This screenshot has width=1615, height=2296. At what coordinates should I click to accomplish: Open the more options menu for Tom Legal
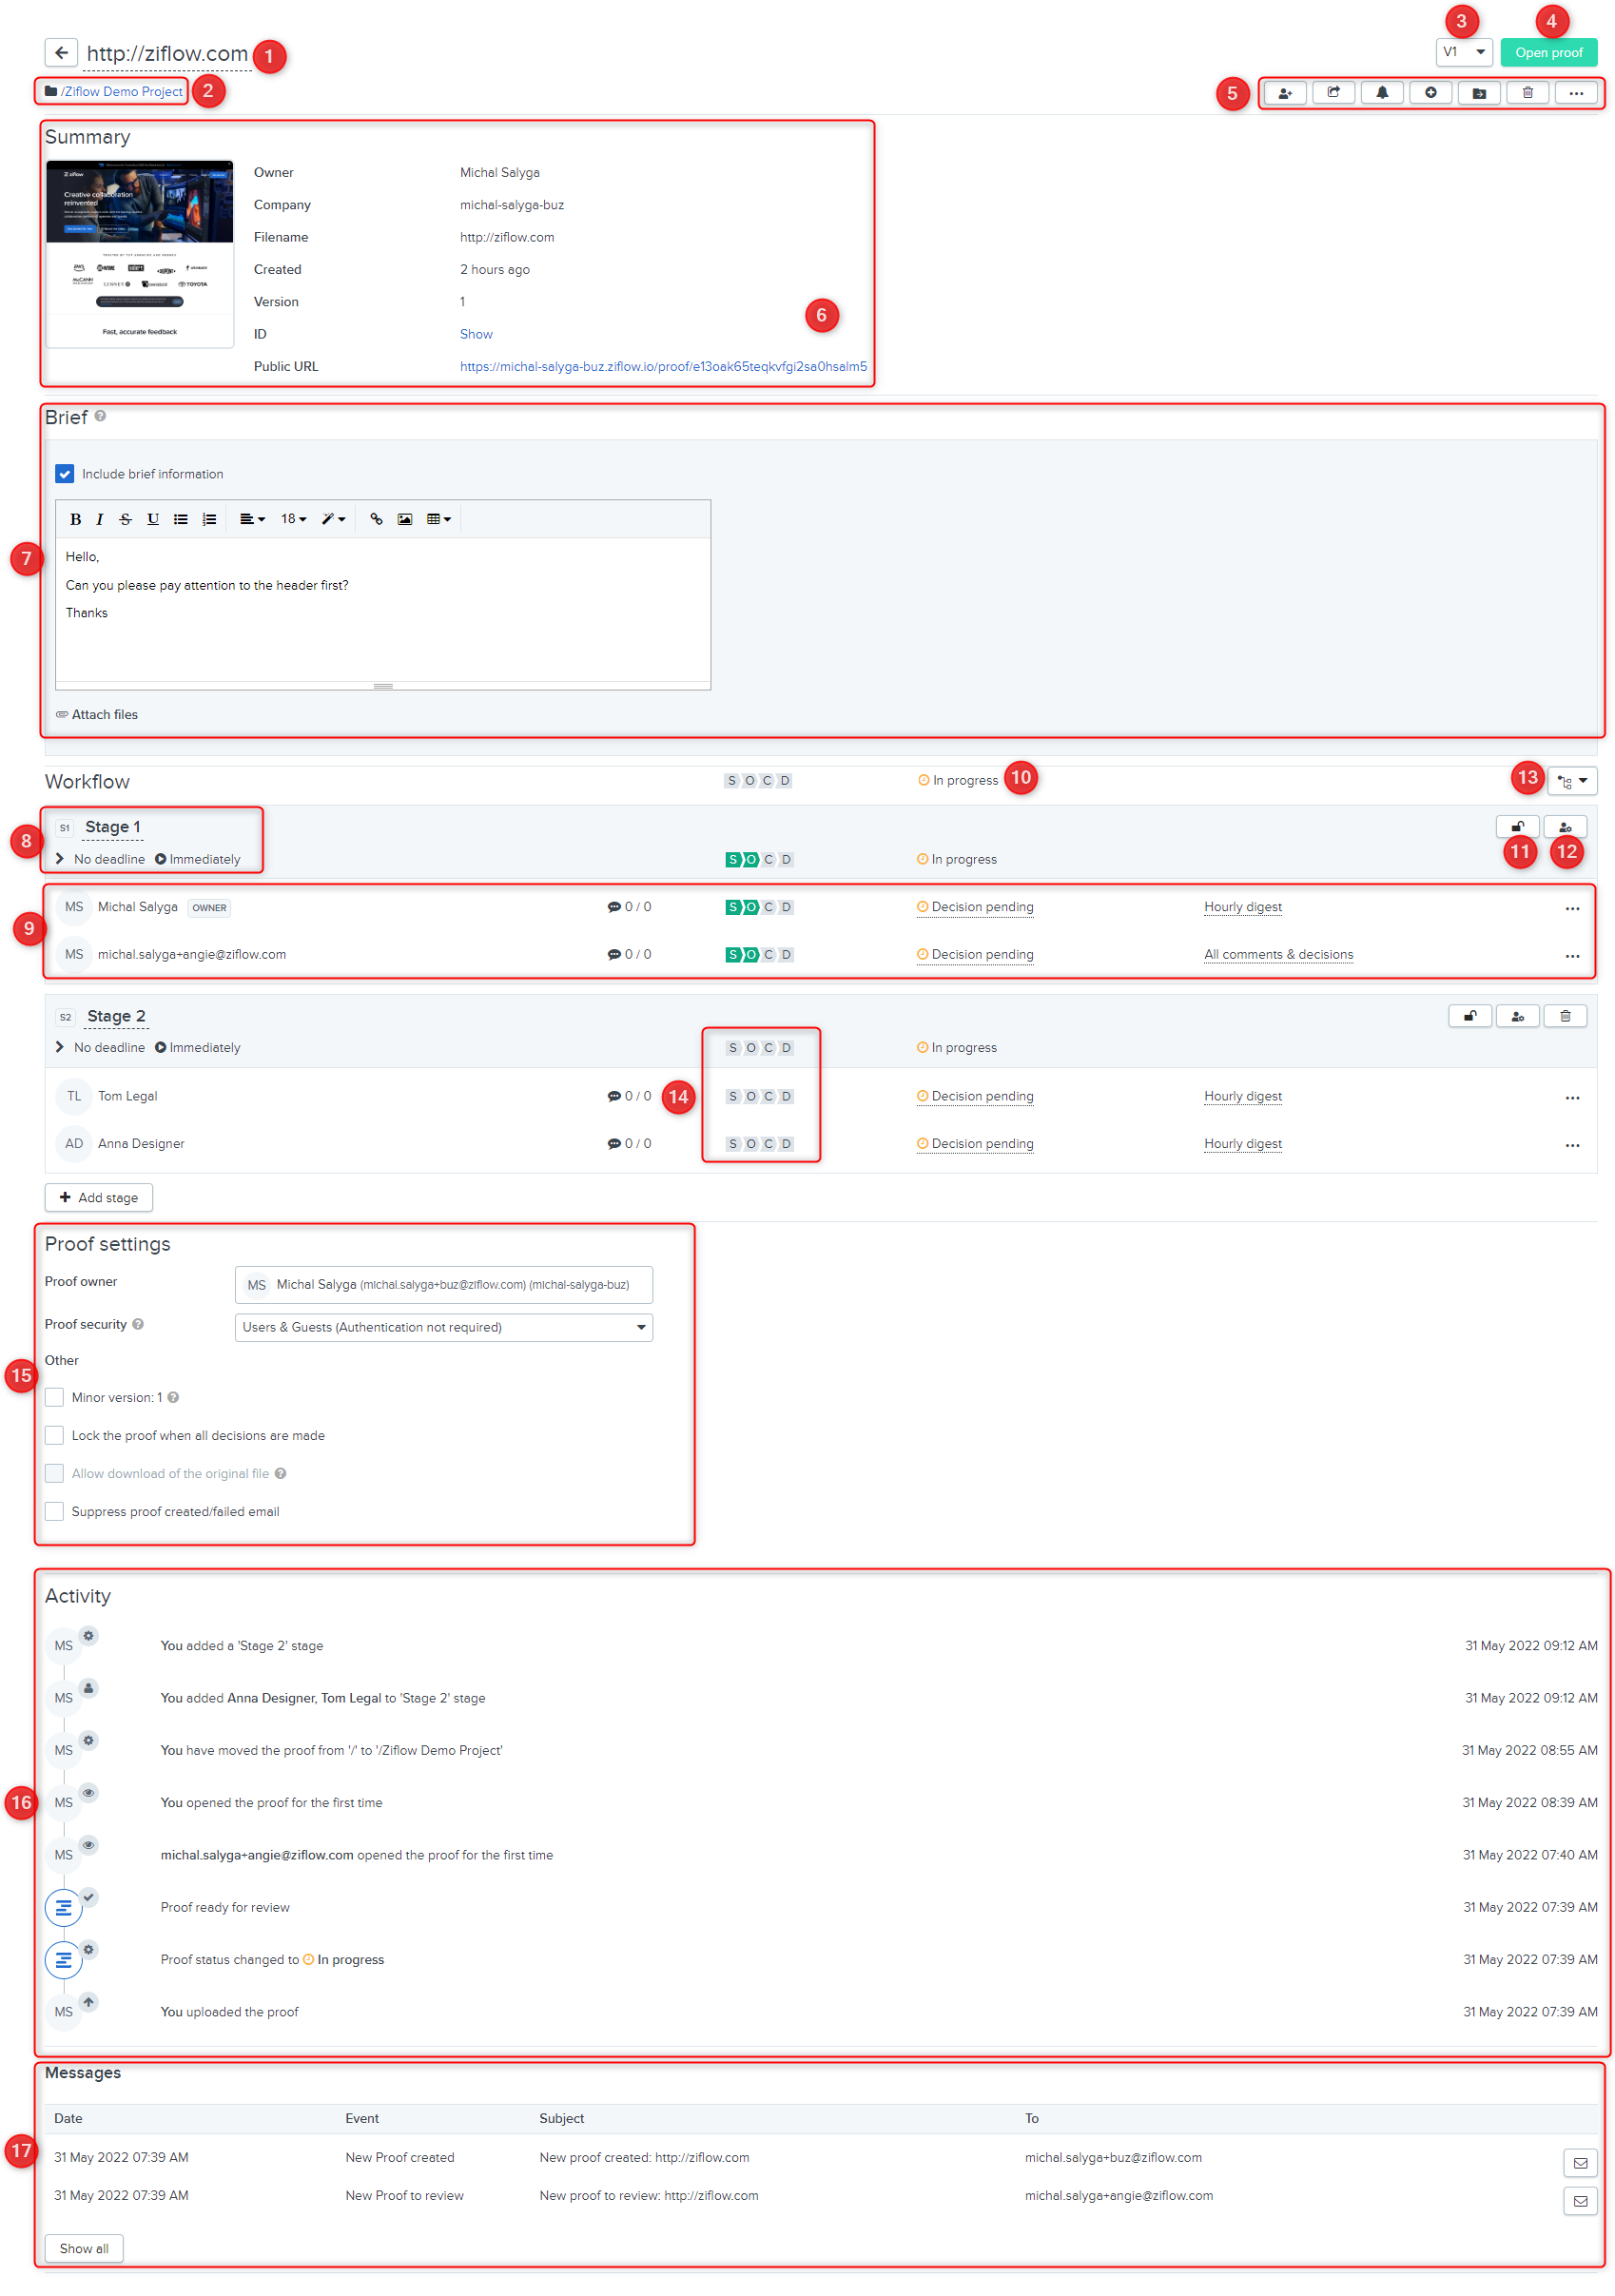coord(1571,1097)
